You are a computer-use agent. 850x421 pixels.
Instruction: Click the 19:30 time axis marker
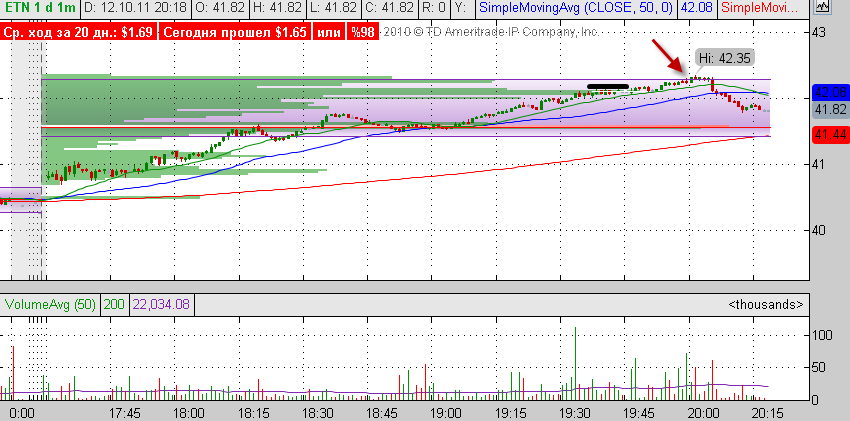pos(574,412)
